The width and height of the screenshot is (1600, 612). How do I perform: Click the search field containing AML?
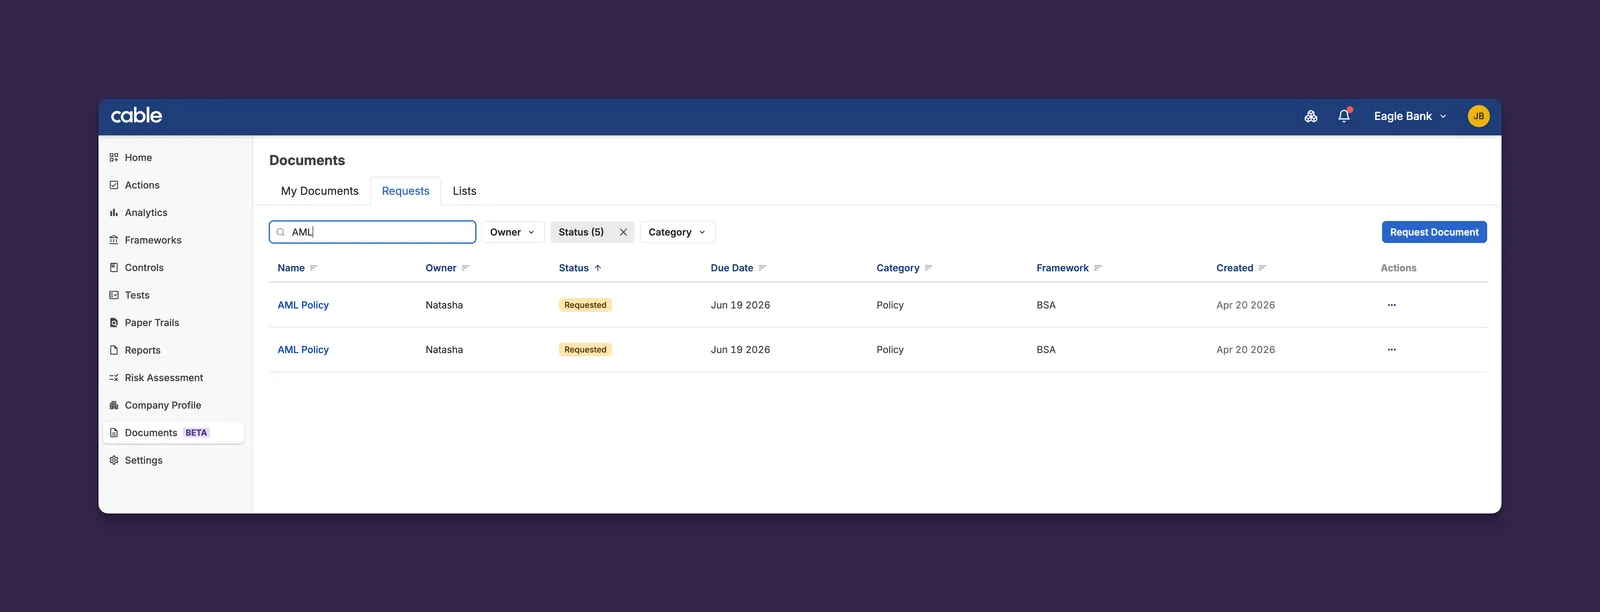(372, 232)
